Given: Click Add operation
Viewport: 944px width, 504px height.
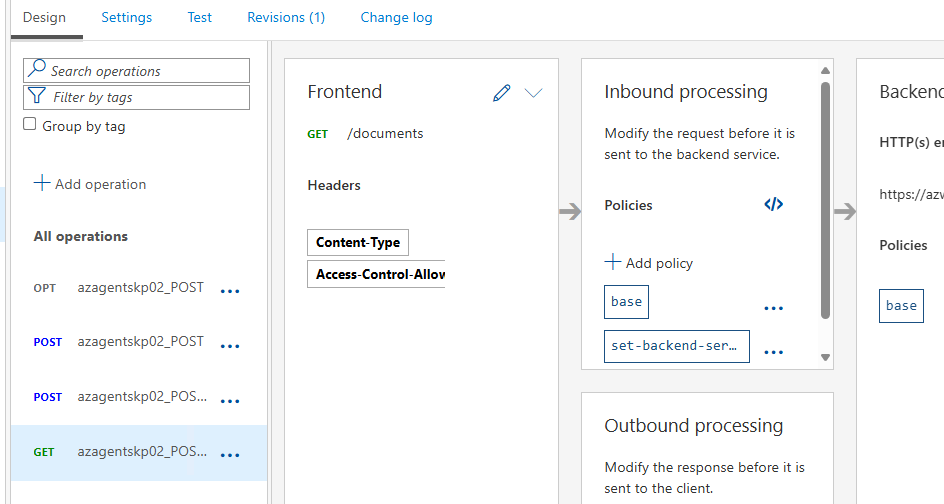Looking at the screenshot, I should pos(90,184).
